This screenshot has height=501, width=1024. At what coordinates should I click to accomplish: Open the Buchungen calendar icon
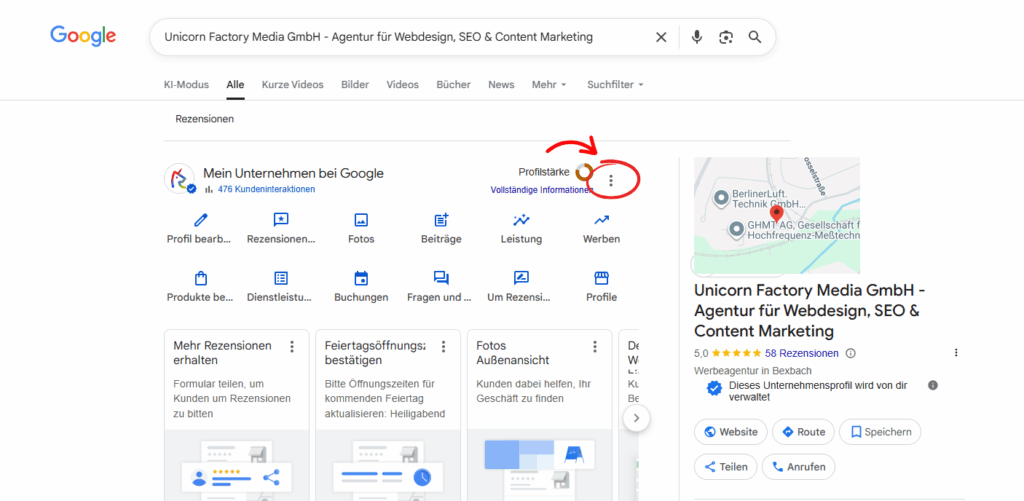click(x=361, y=278)
